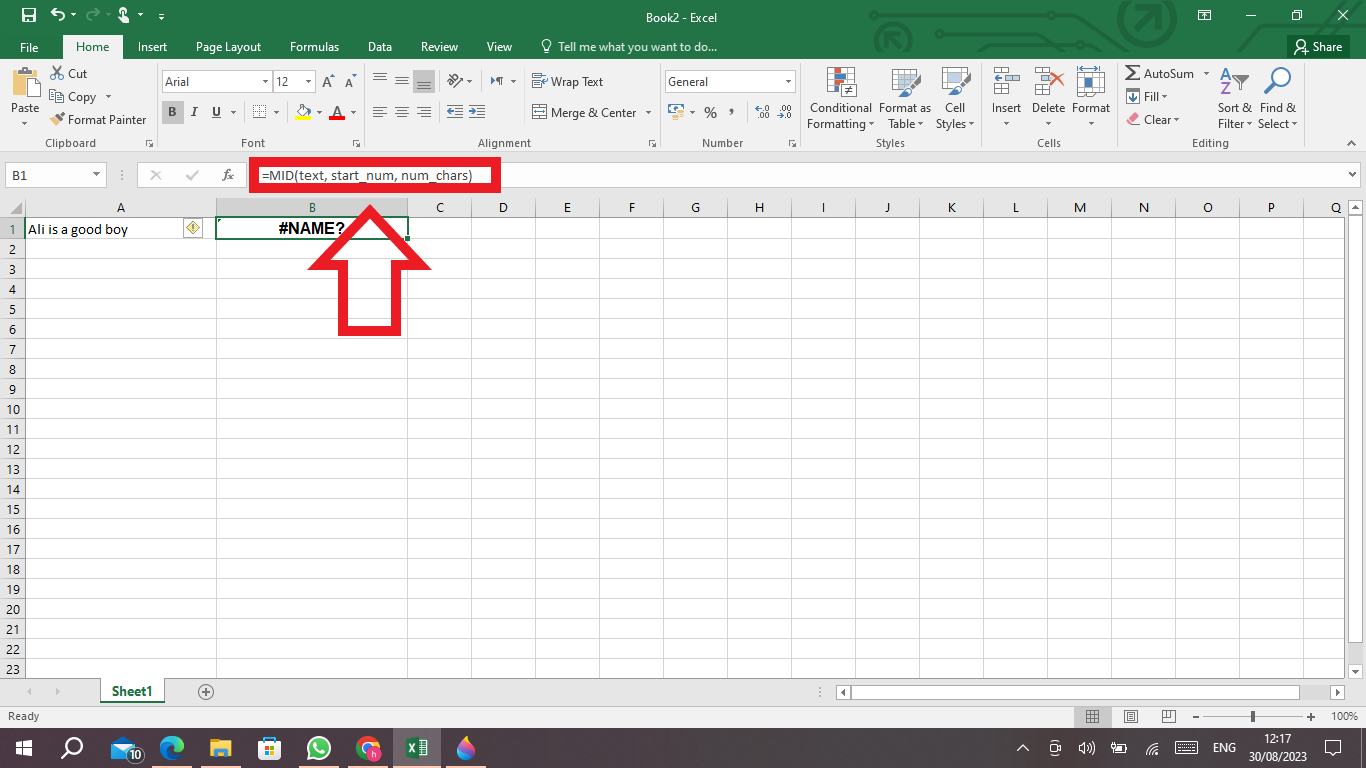Open the Number Format dropdown showing General
1366x768 pixels.
click(x=787, y=81)
